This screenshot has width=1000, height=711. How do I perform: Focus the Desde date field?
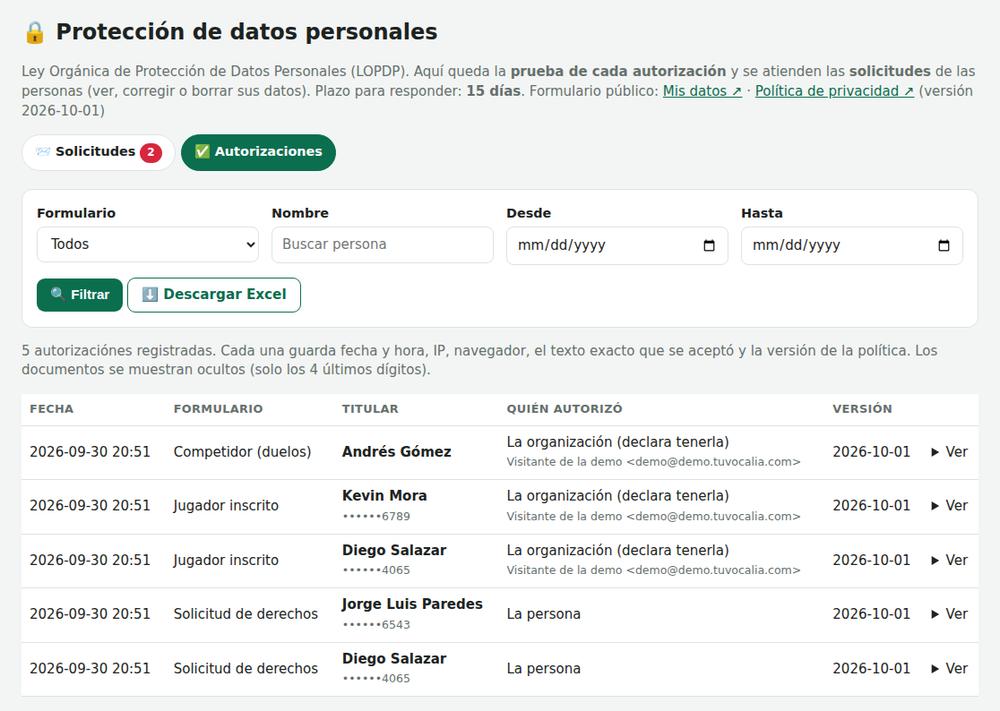[x=617, y=246]
